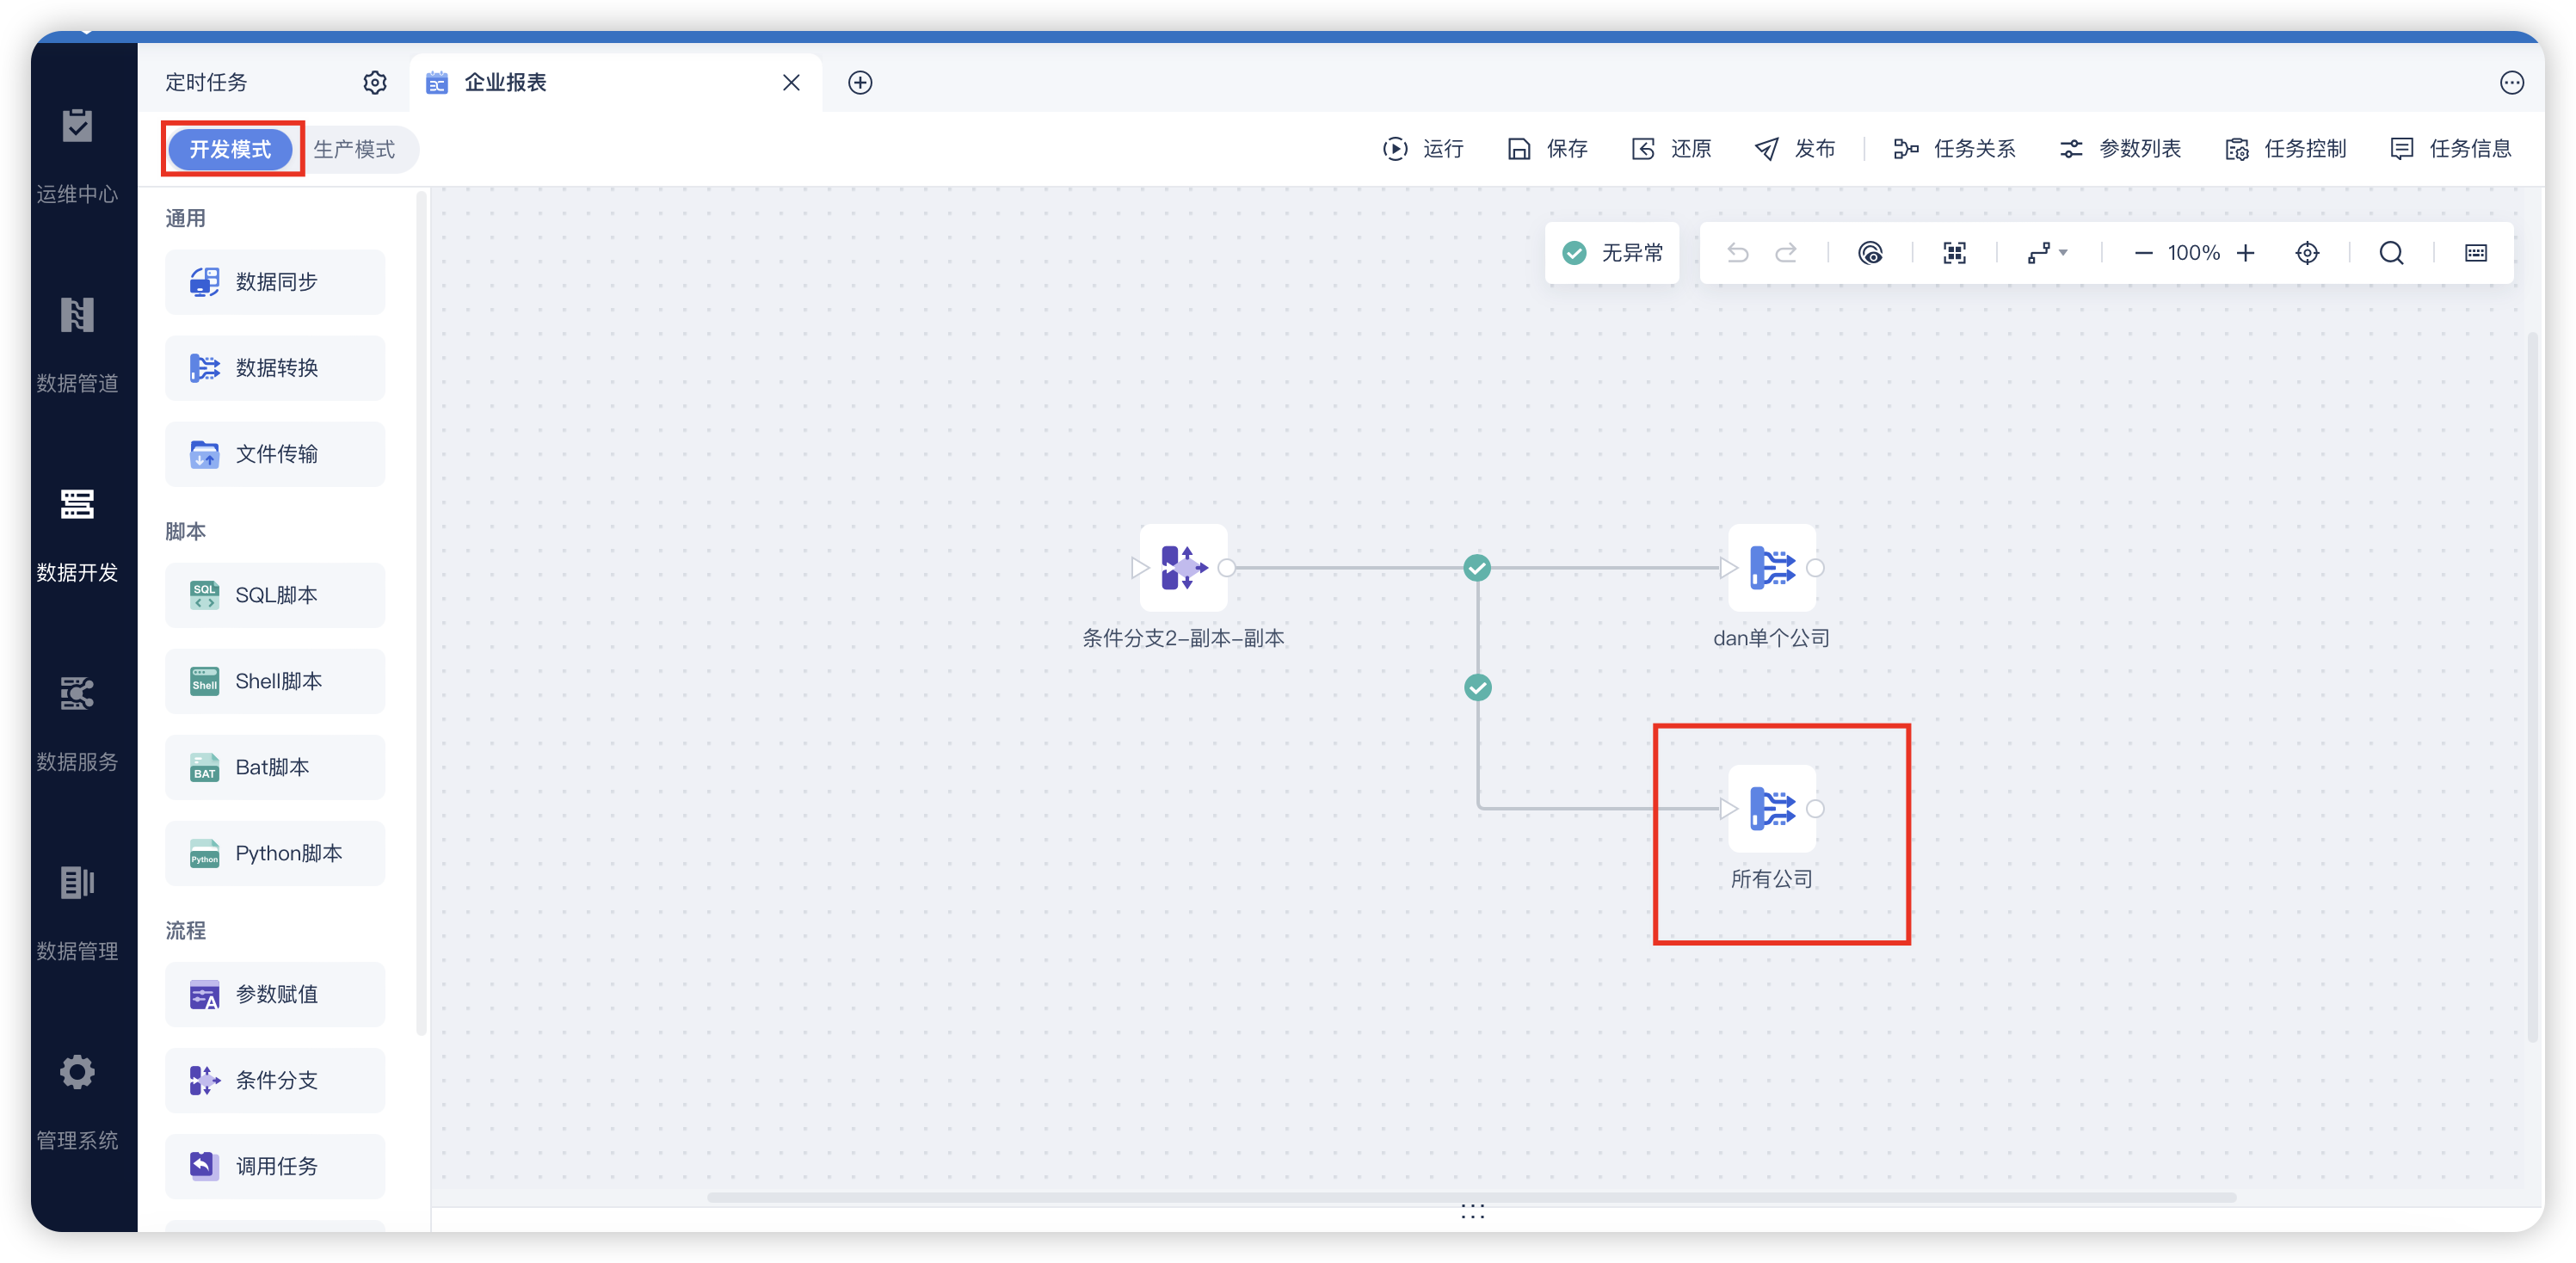Zoom in with the plus button

point(2246,253)
